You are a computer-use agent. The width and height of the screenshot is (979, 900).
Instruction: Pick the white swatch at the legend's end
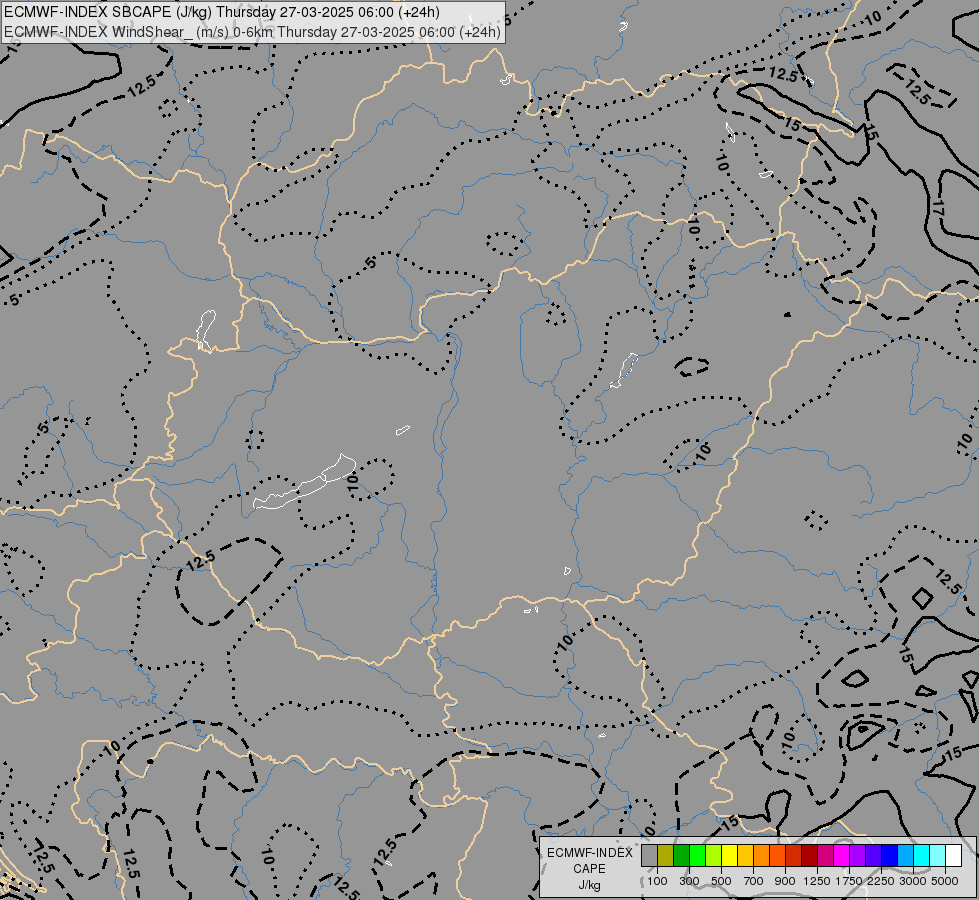click(953, 856)
